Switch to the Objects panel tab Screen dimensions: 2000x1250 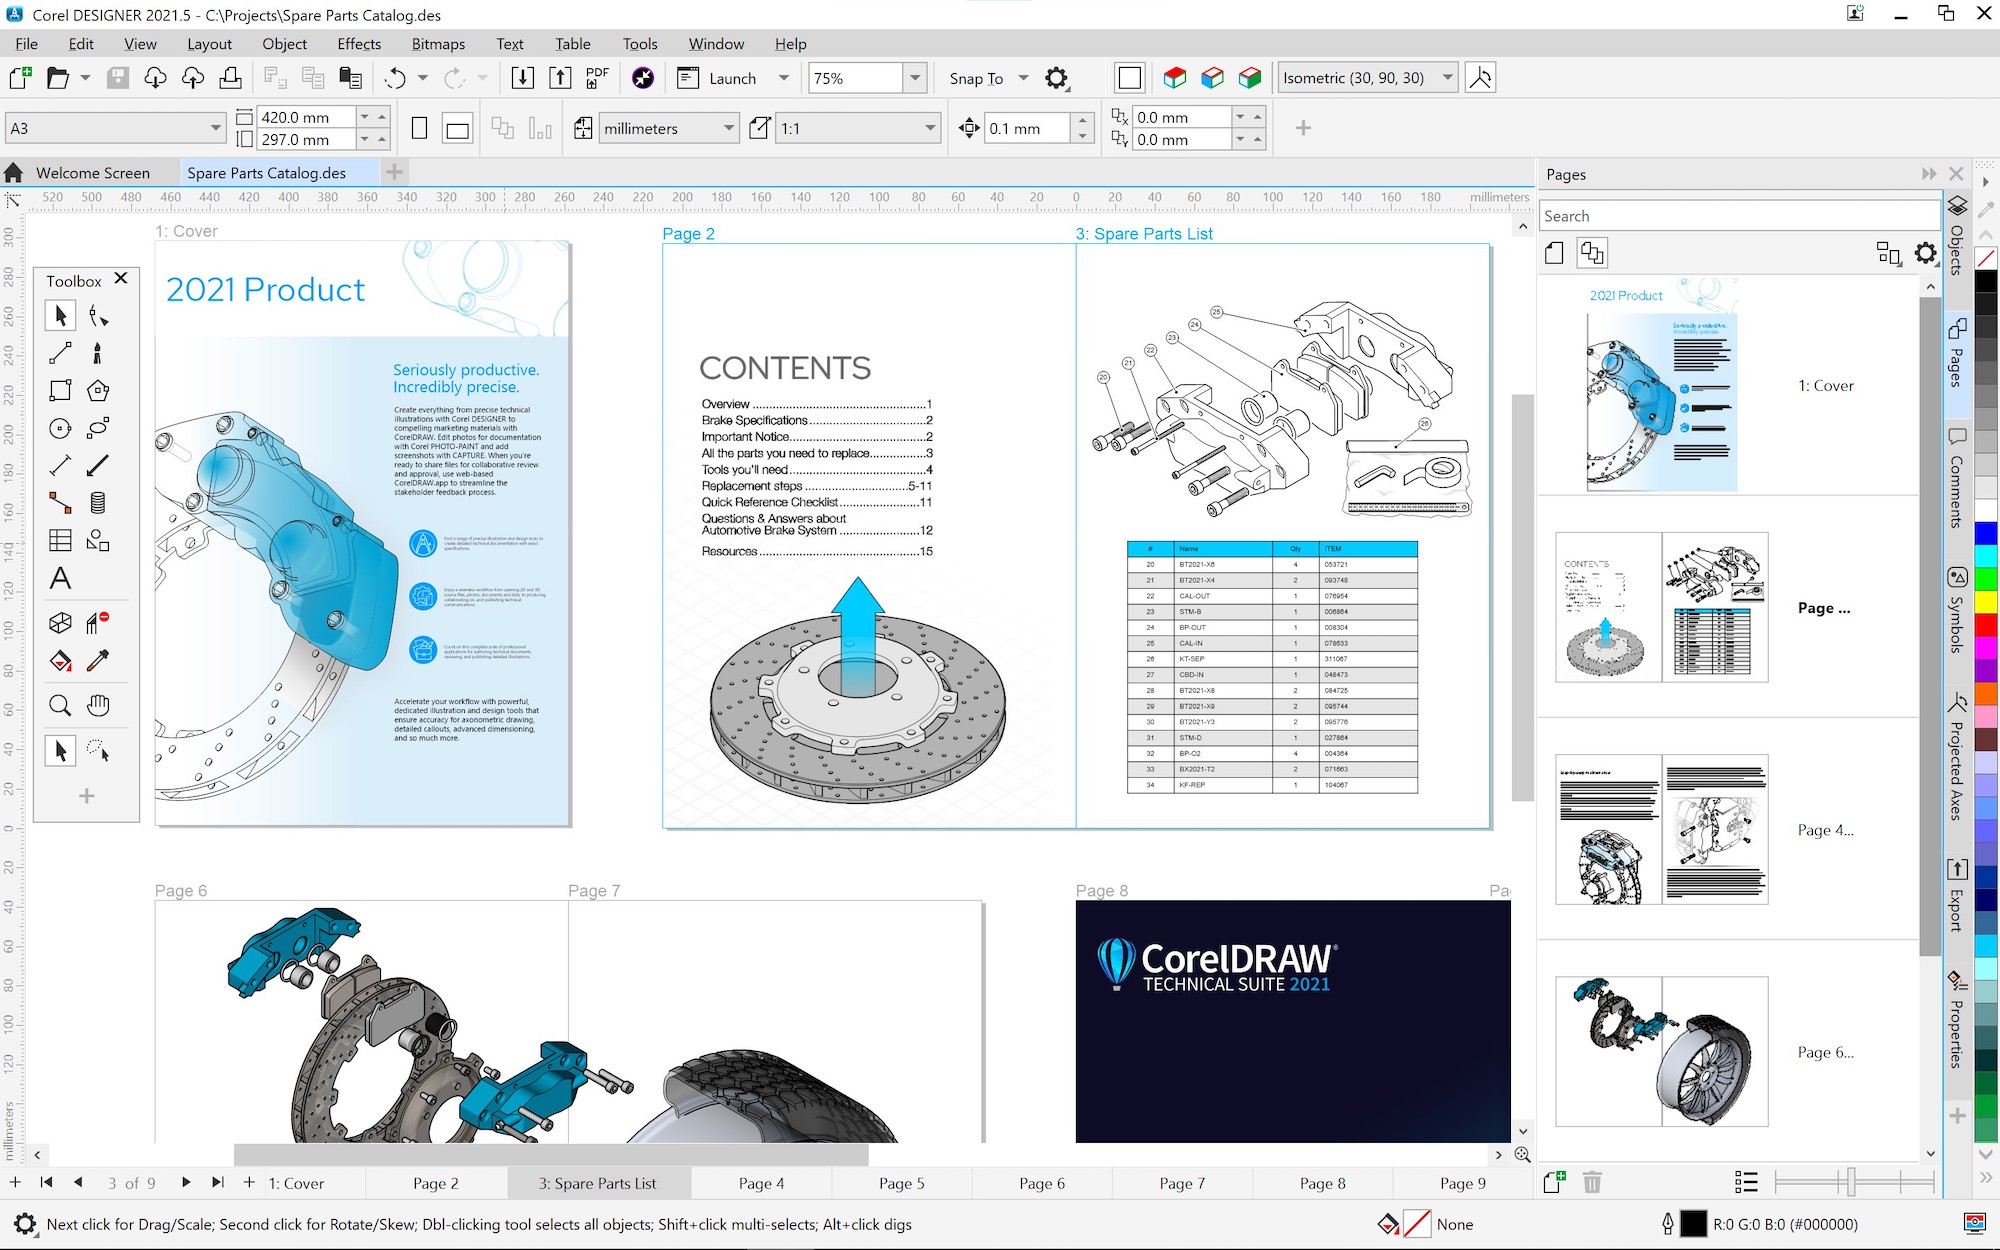1955,252
